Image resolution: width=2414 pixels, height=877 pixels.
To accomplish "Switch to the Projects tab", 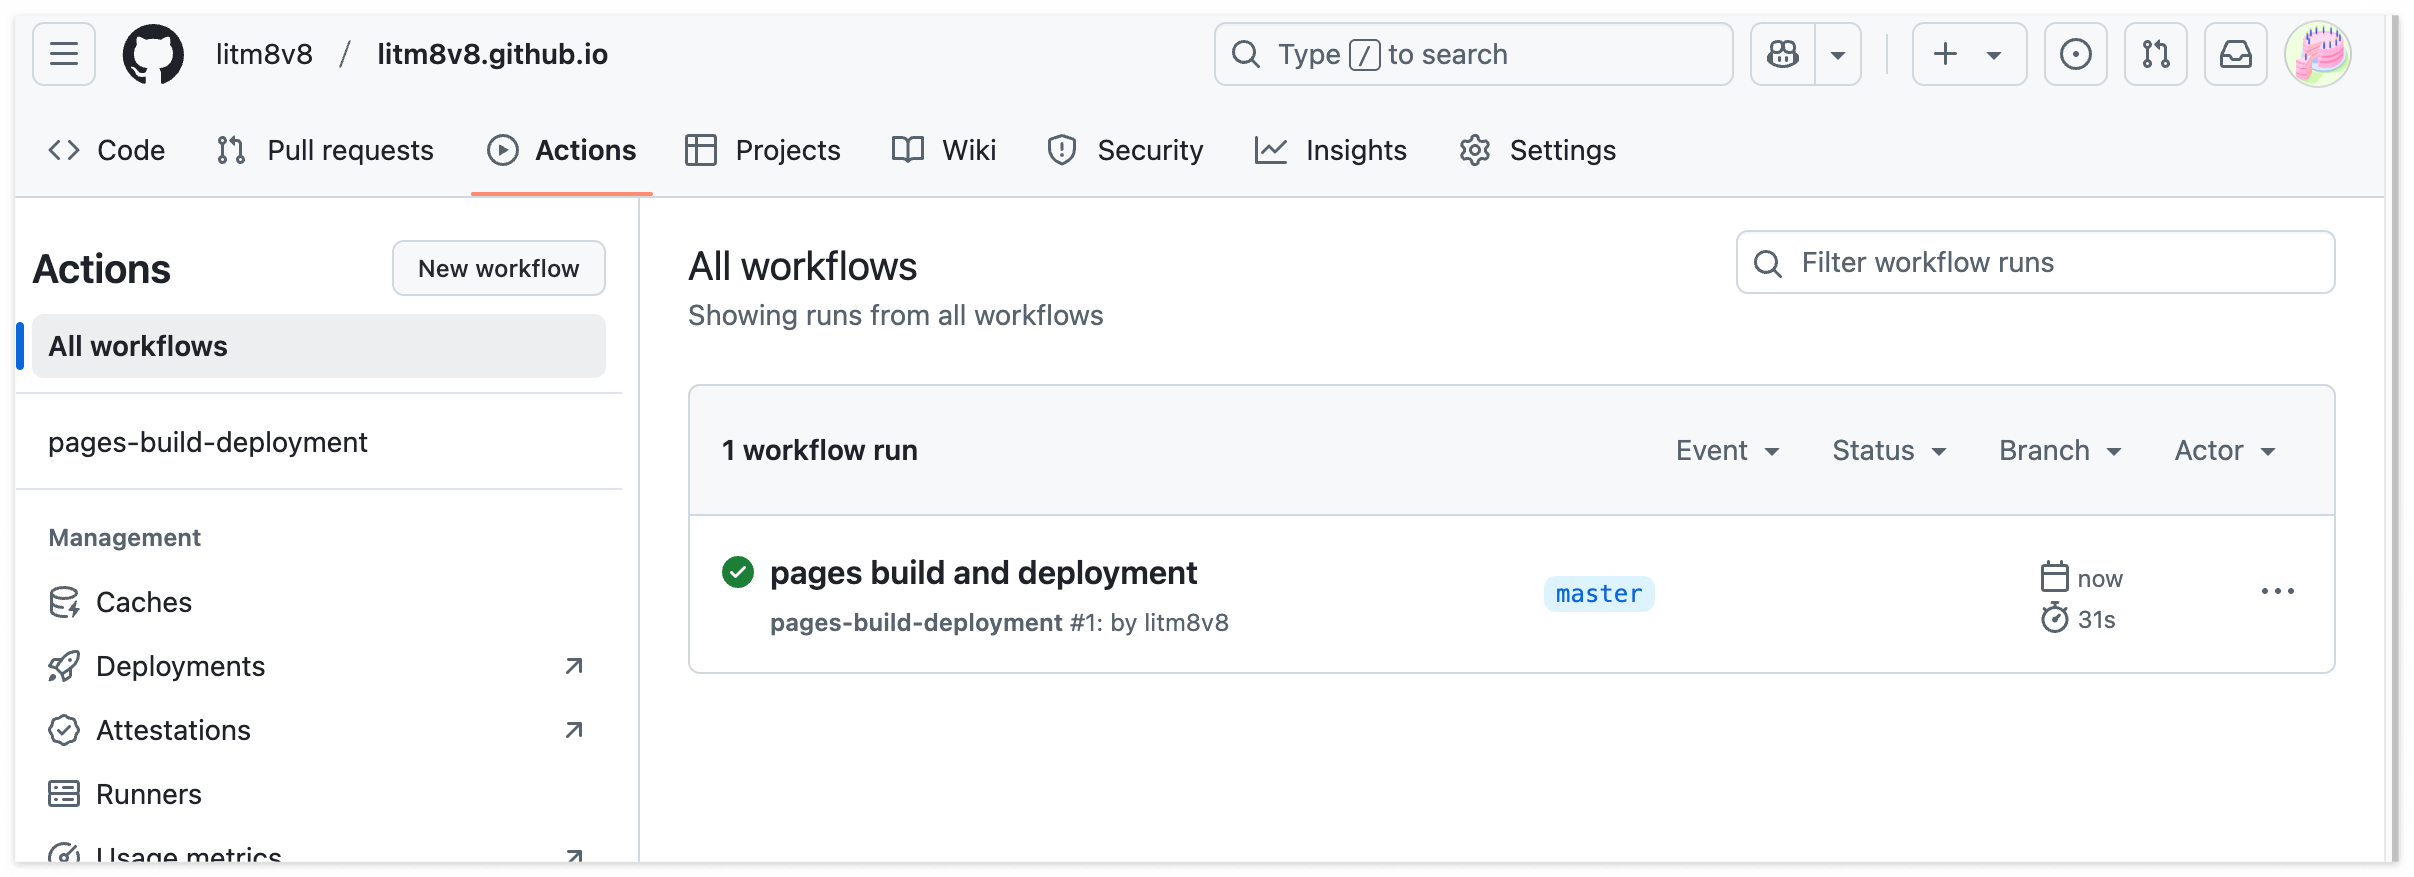I will [x=763, y=150].
